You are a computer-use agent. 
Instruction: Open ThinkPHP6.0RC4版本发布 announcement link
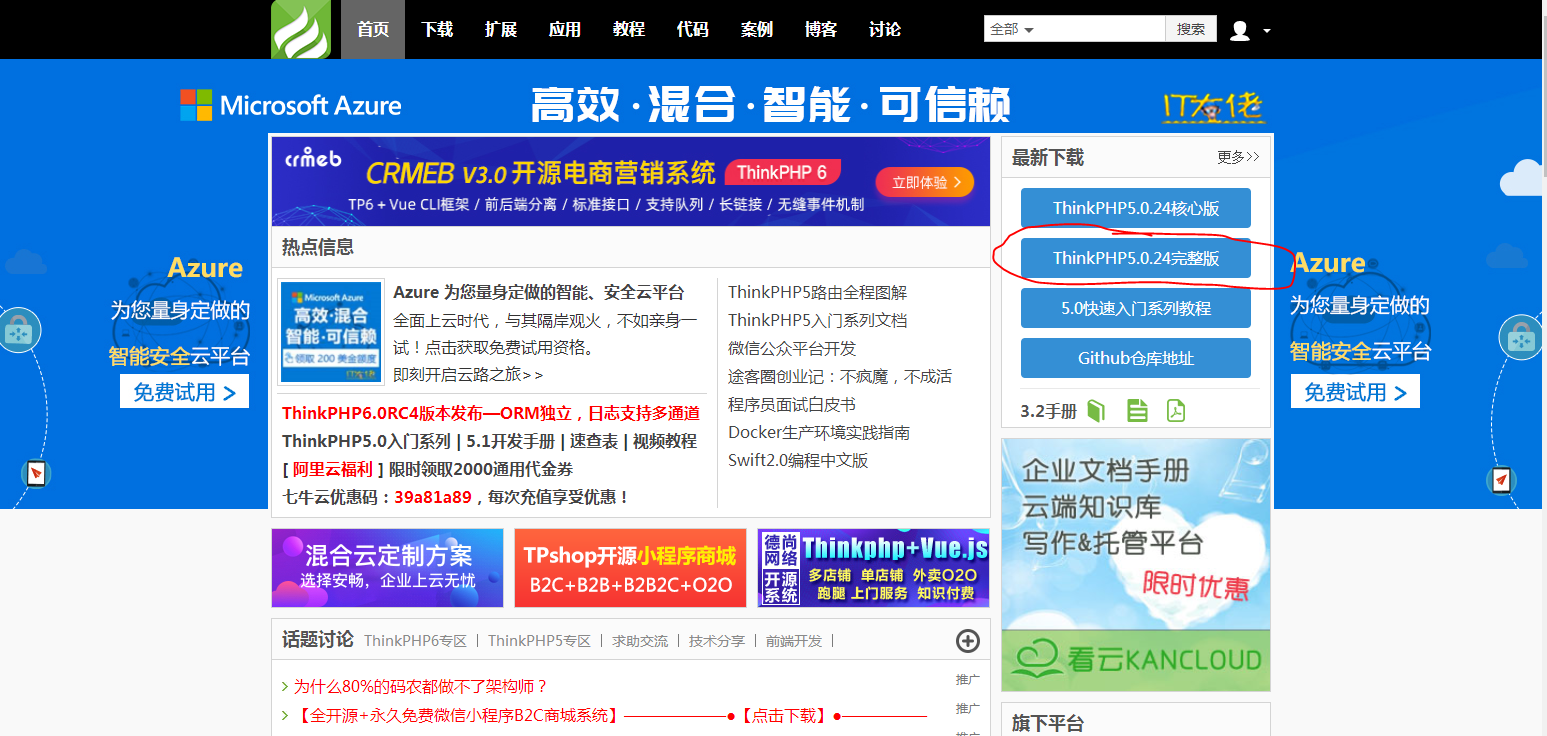coord(491,413)
